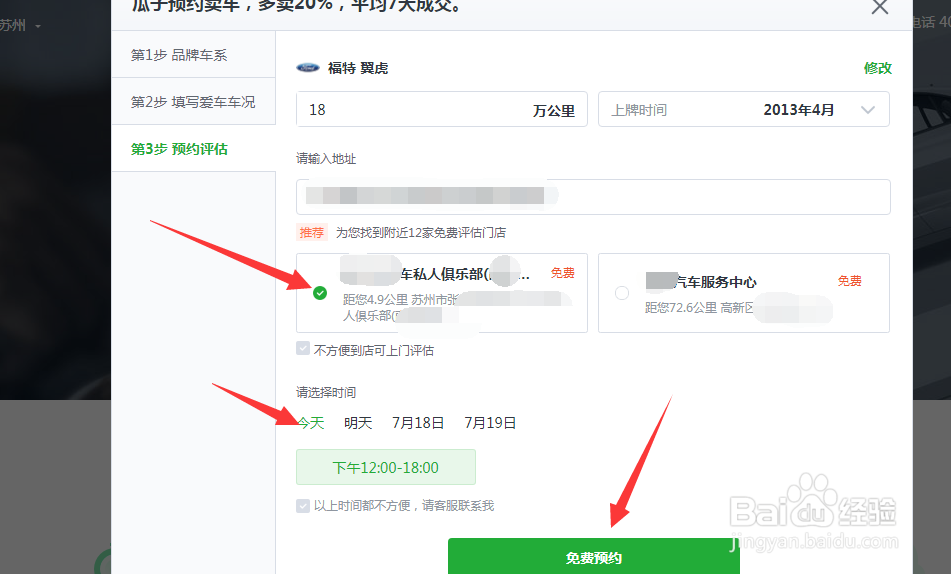The height and width of the screenshot is (574, 951).
Task: Click the 修改 link
Action: click(x=878, y=68)
